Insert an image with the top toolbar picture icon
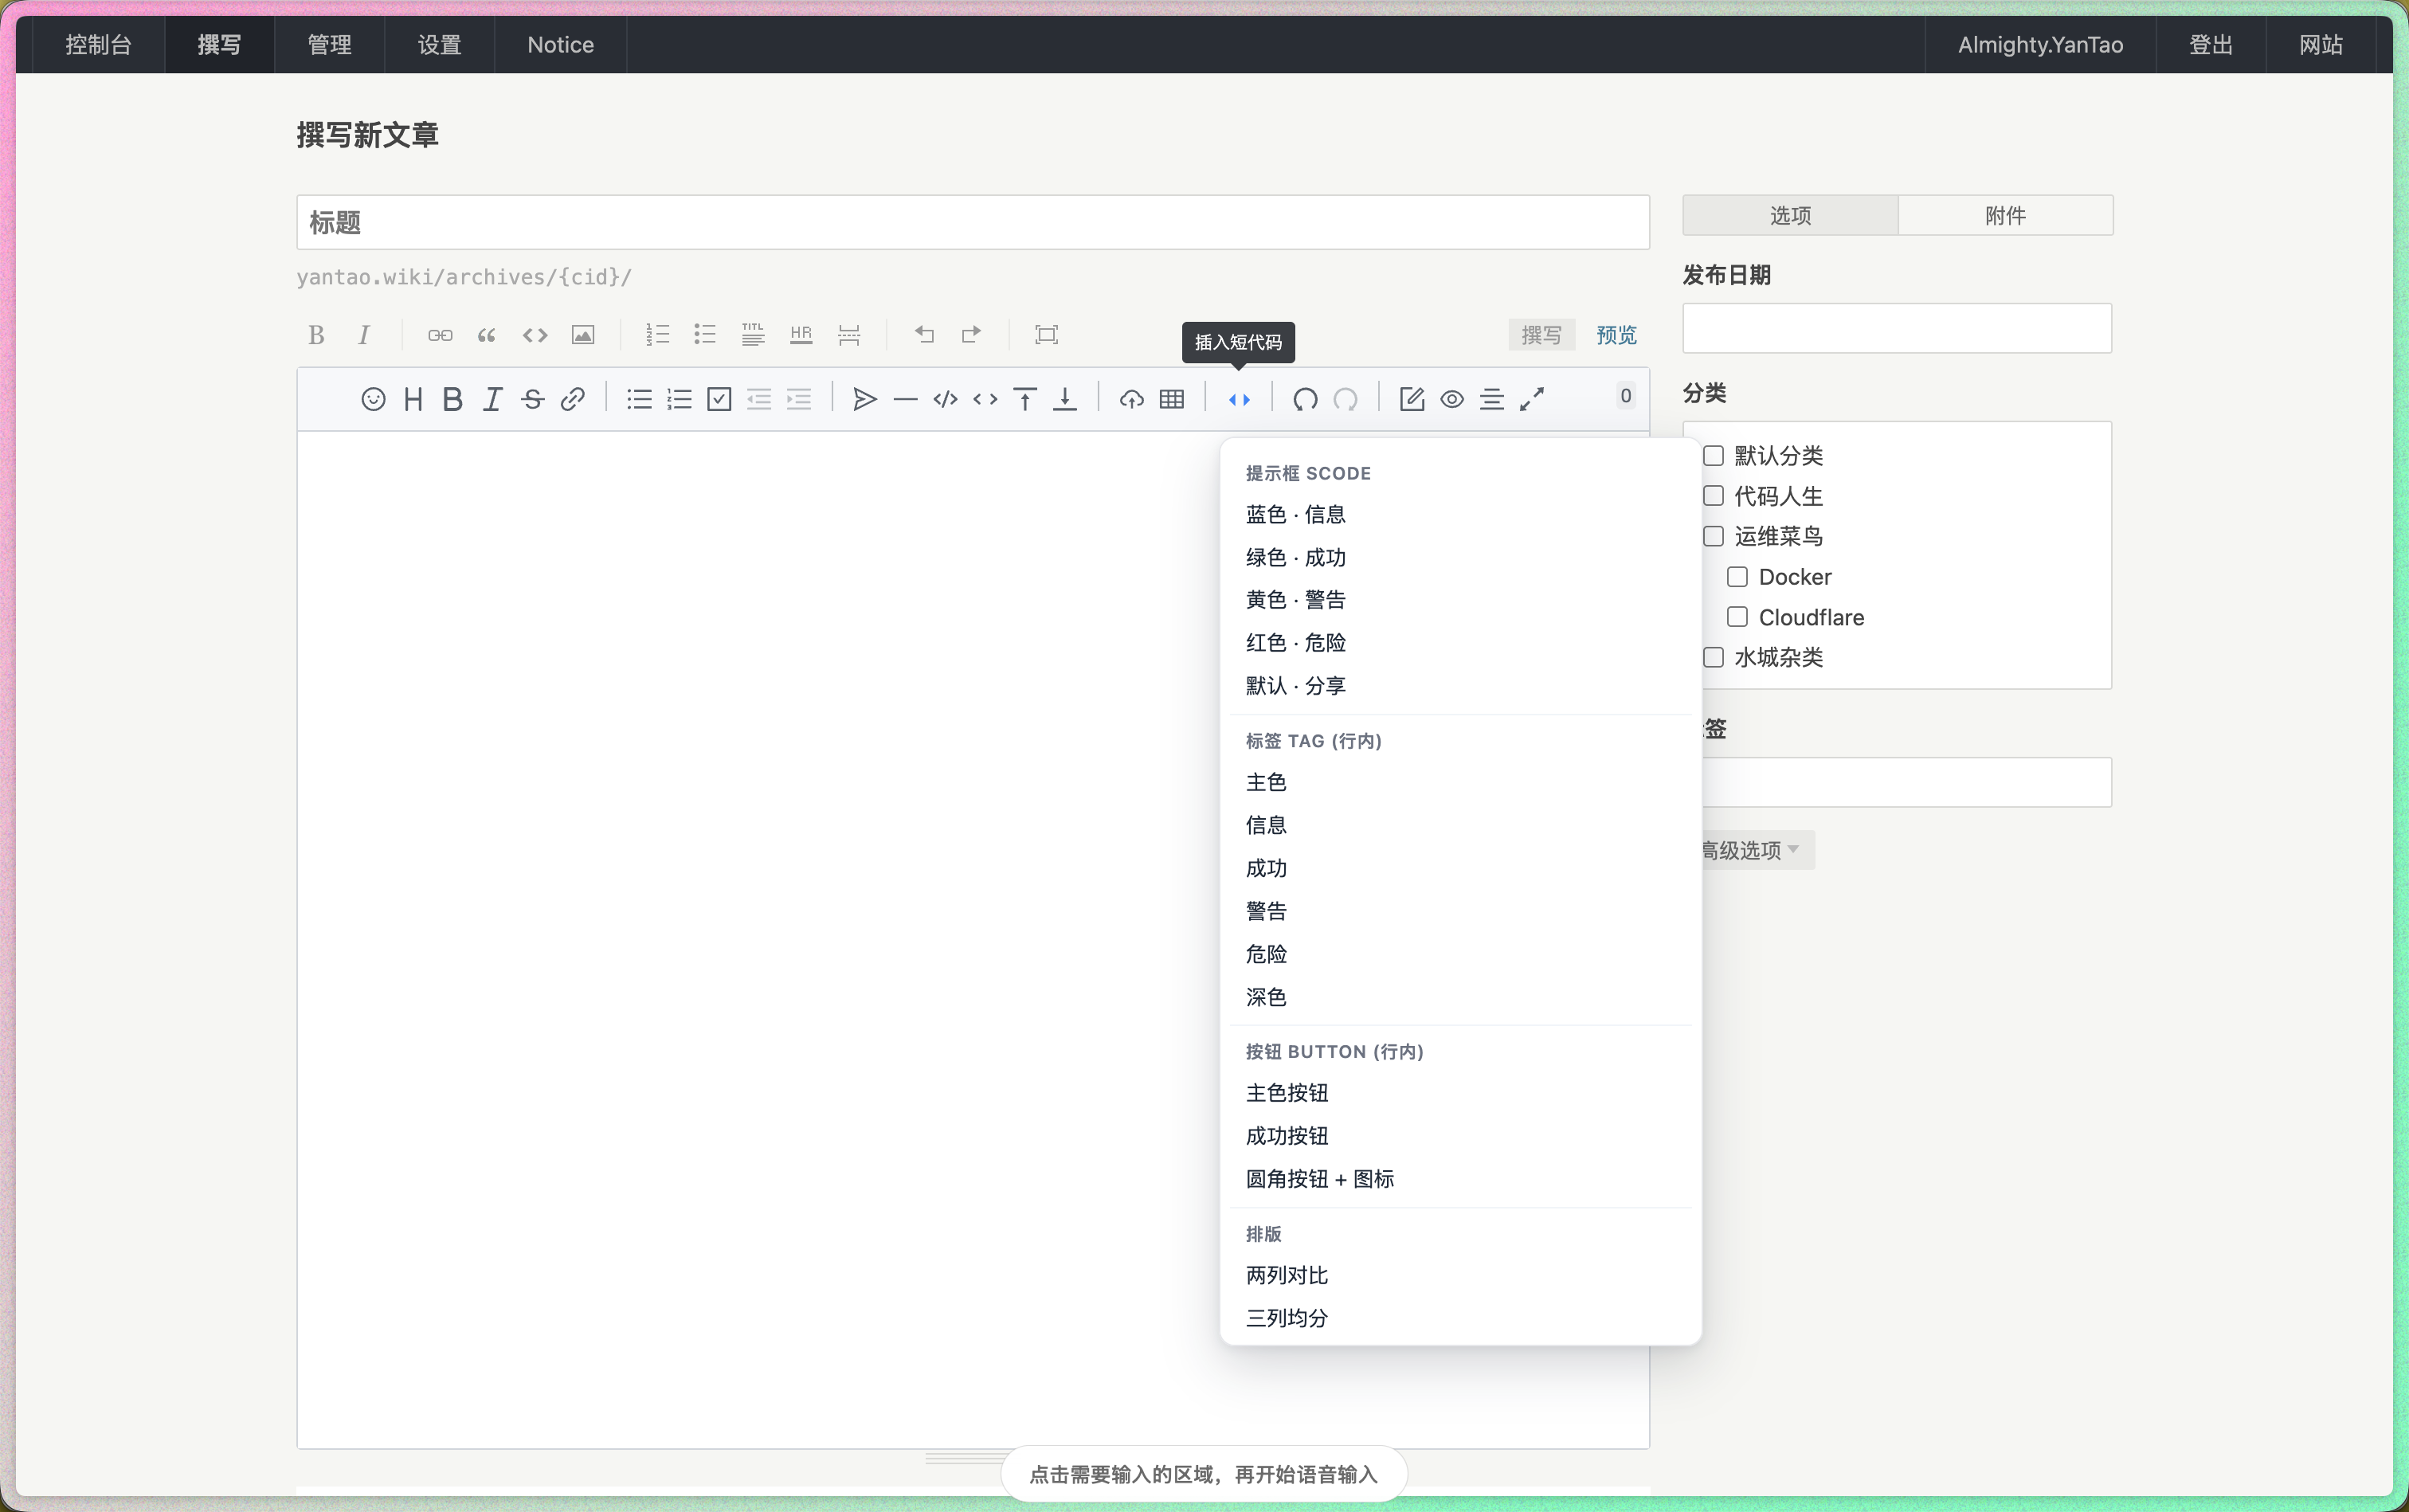Image resolution: width=2409 pixels, height=1512 pixels. point(583,335)
